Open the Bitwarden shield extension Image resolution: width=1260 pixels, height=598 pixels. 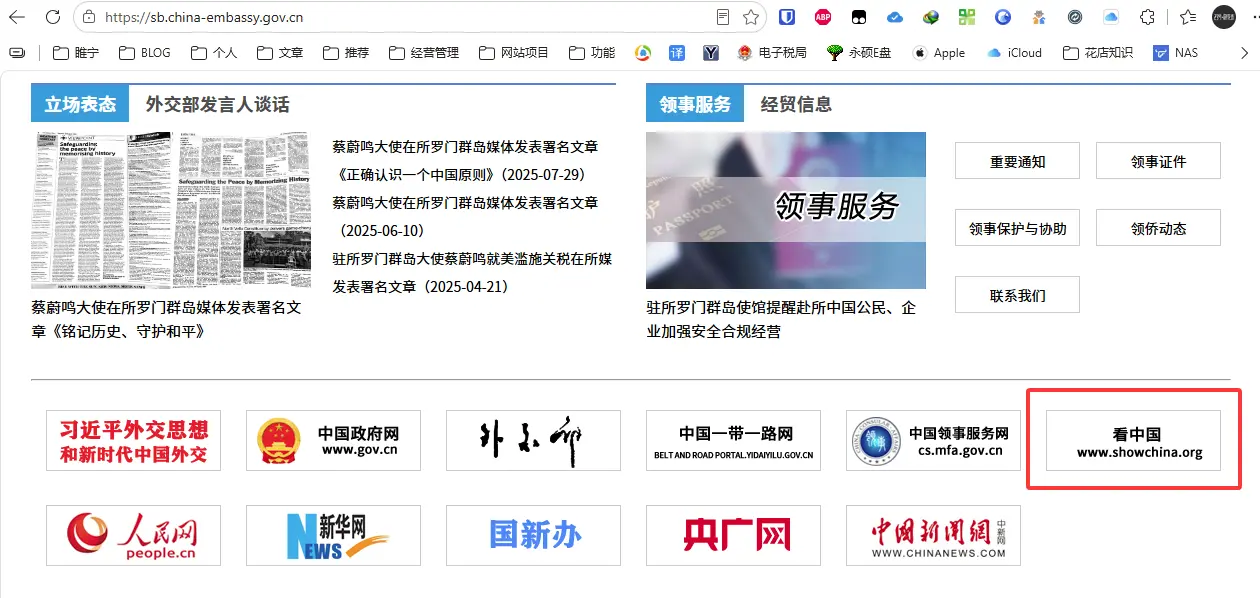pos(786,17)
